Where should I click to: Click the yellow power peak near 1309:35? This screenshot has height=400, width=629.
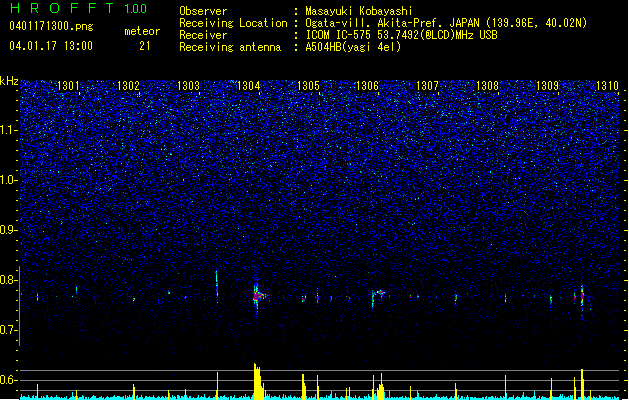point(582,384)
